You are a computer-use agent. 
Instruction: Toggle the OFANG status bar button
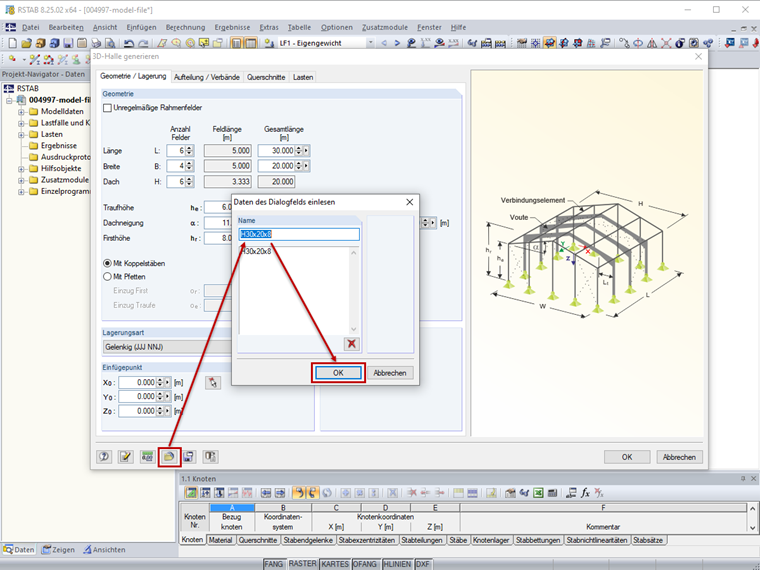365,564
